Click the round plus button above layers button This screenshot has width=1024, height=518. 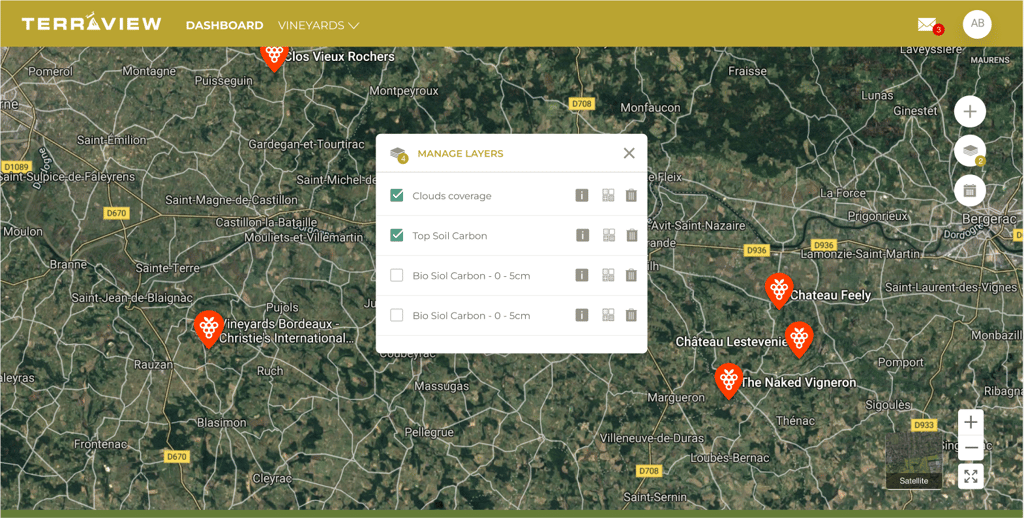tap(970, 112)
